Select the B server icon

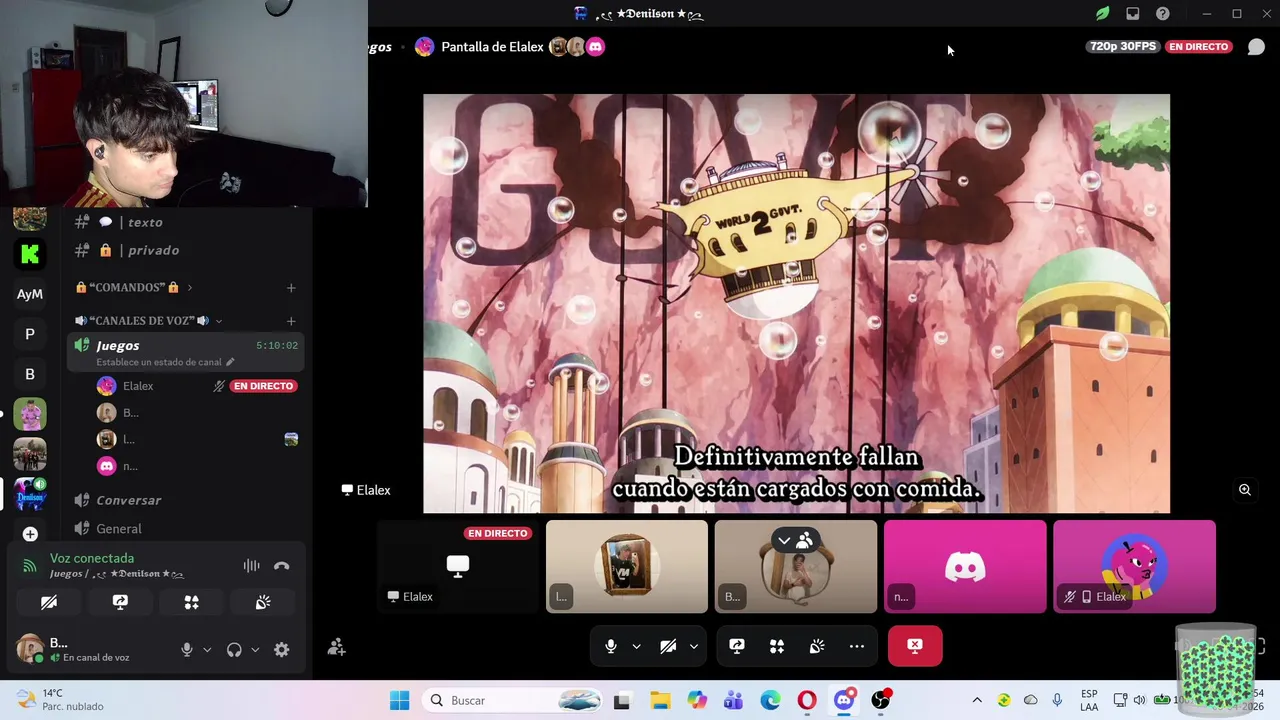[x=30, y=374]
